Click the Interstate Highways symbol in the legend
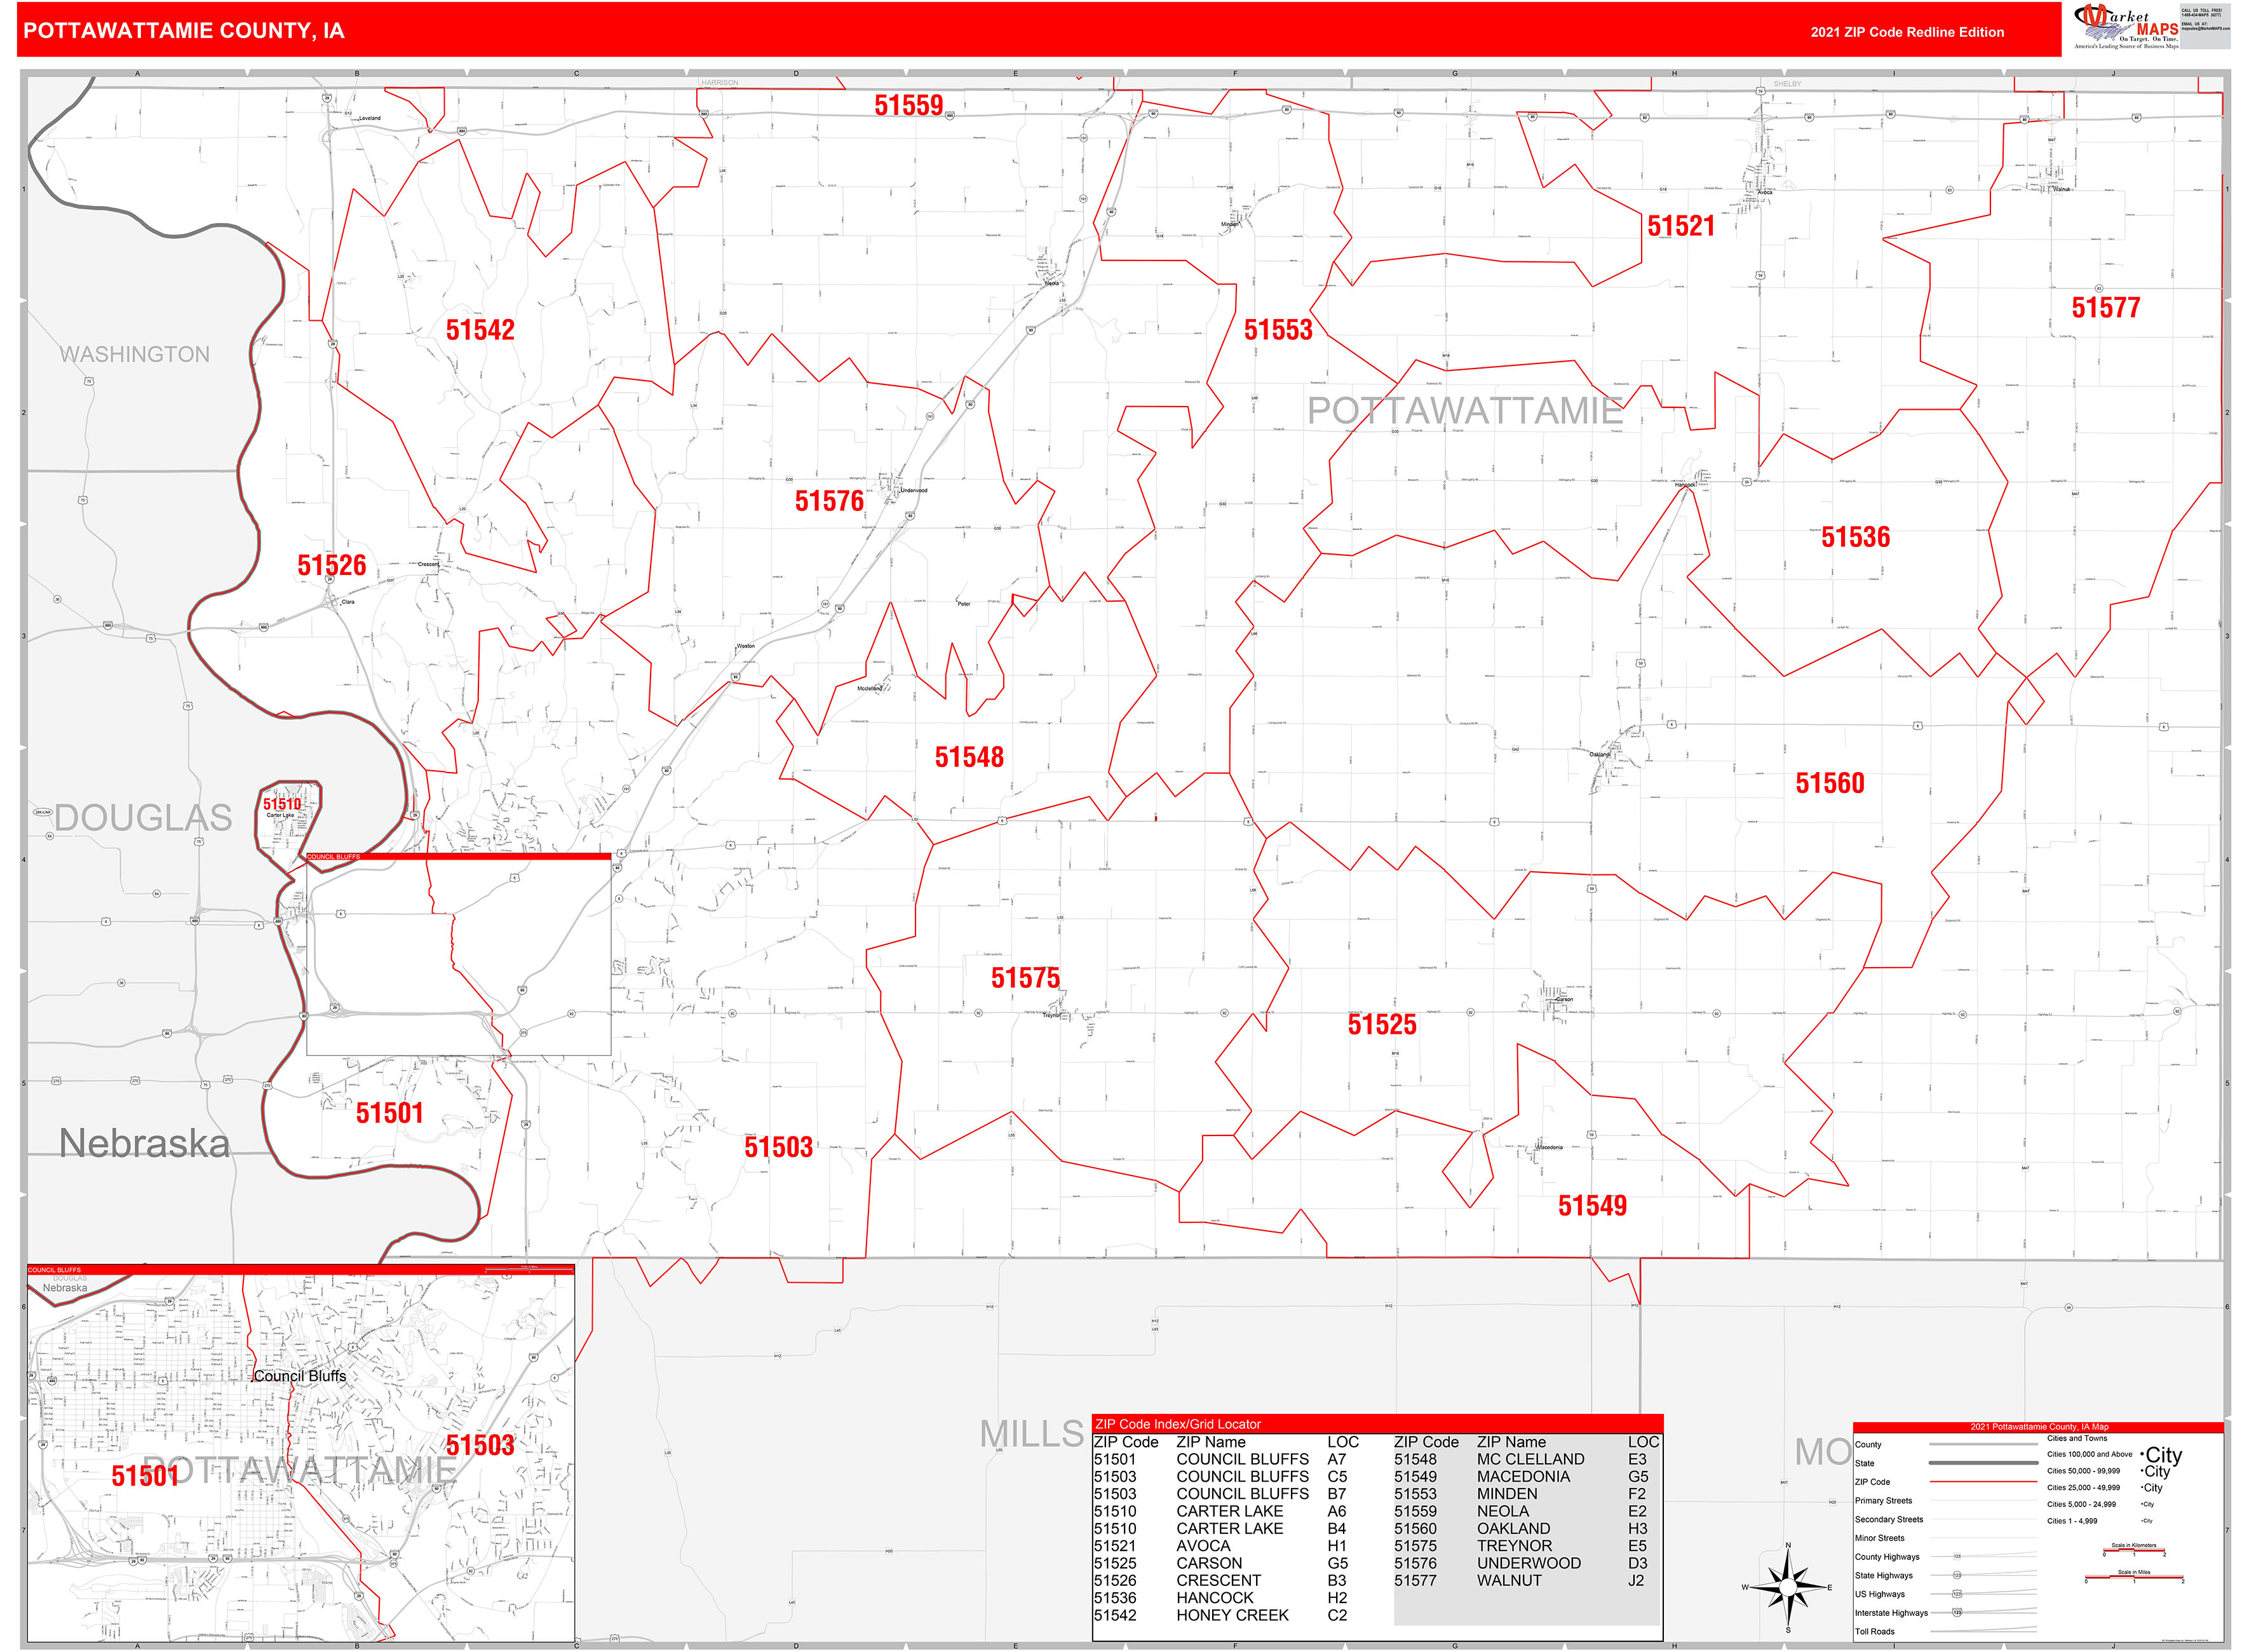2242x1652 pixels. coord(1957,1614)
